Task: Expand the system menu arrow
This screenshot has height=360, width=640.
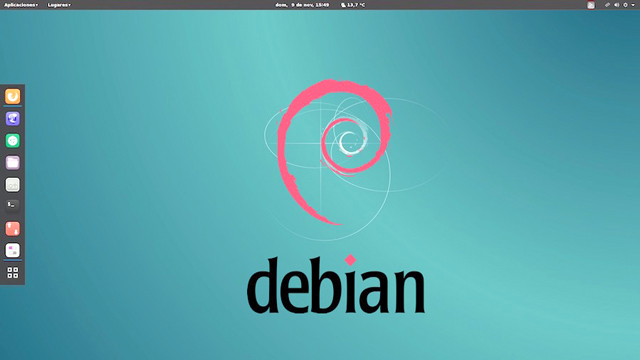Action: [633, 5]
